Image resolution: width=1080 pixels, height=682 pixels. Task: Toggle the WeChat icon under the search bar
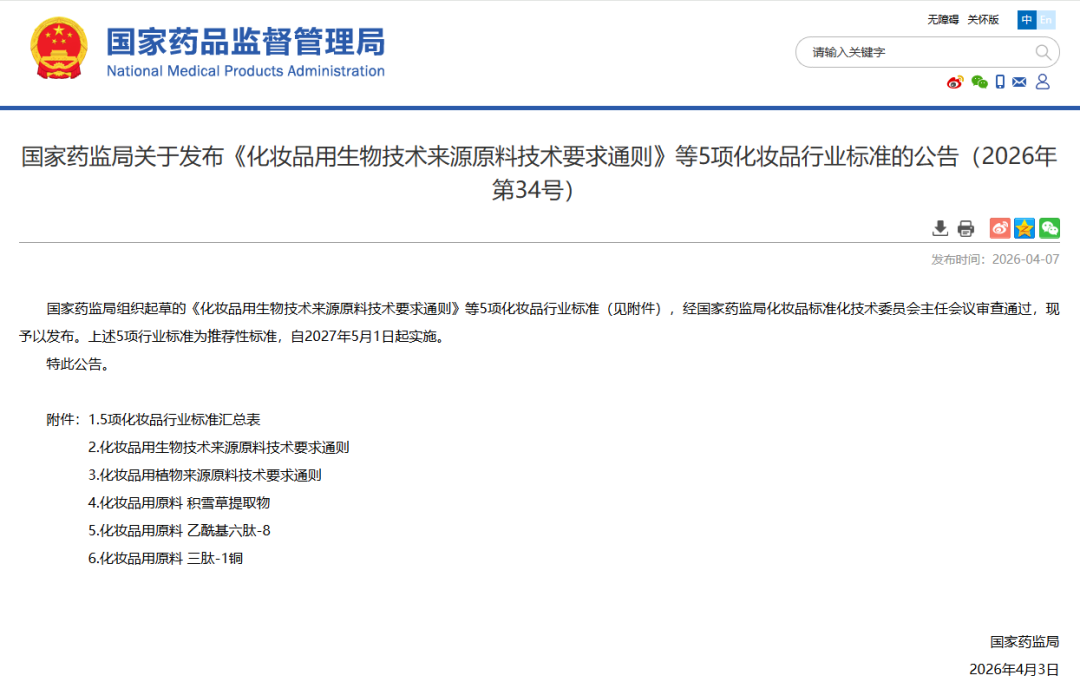click(978, 83)
